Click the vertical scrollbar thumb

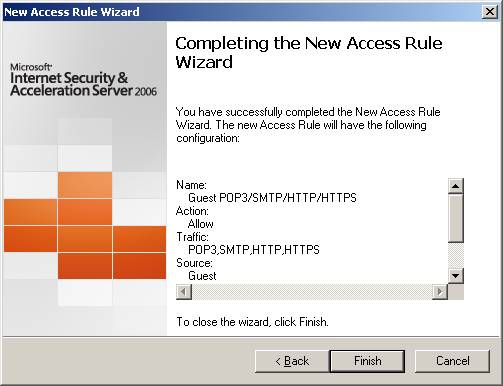(x=456, y=218)
